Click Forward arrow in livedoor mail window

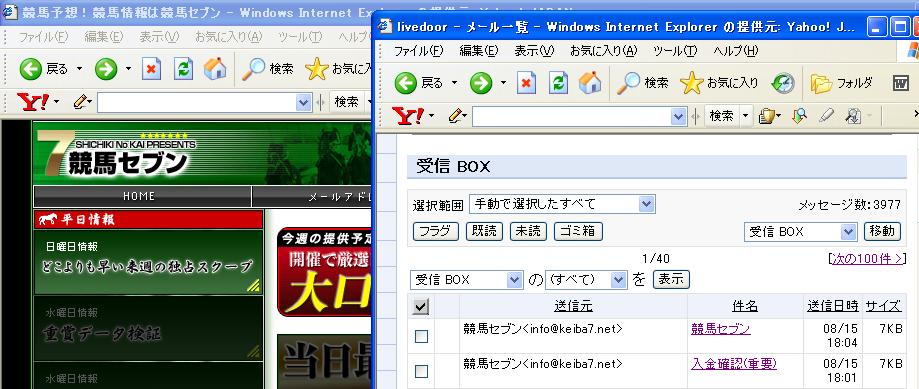pos(481,83)
